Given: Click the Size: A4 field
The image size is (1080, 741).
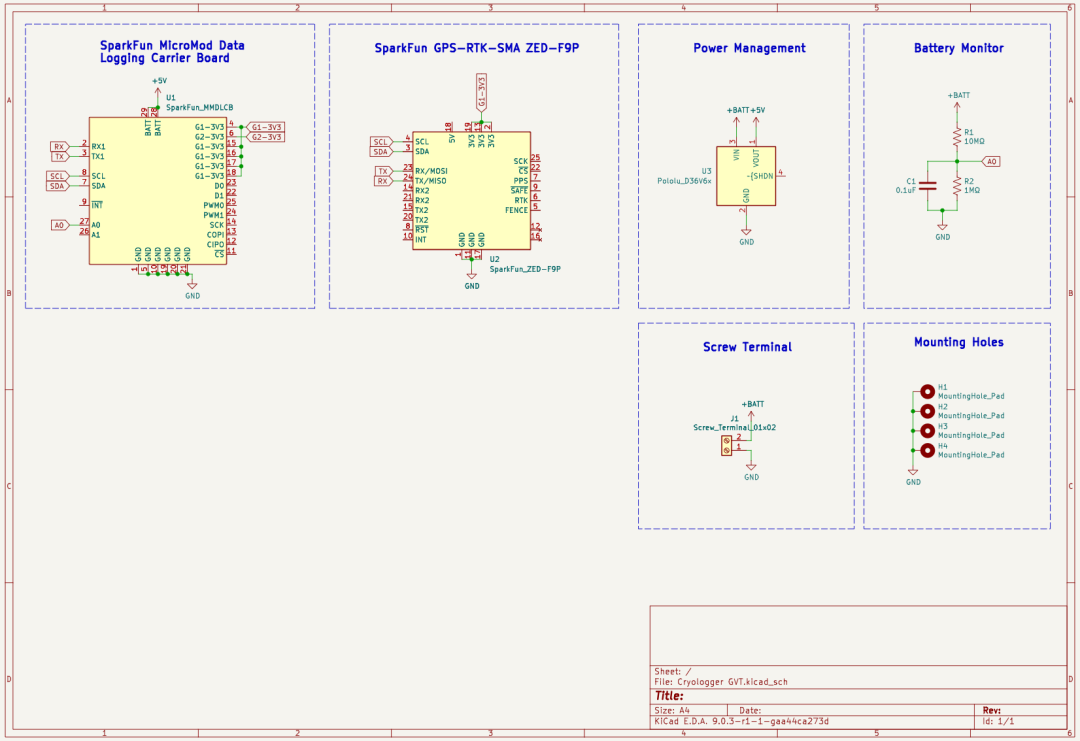Looking at the screenshot, I should pyautogui.click(x=672, y=710).
